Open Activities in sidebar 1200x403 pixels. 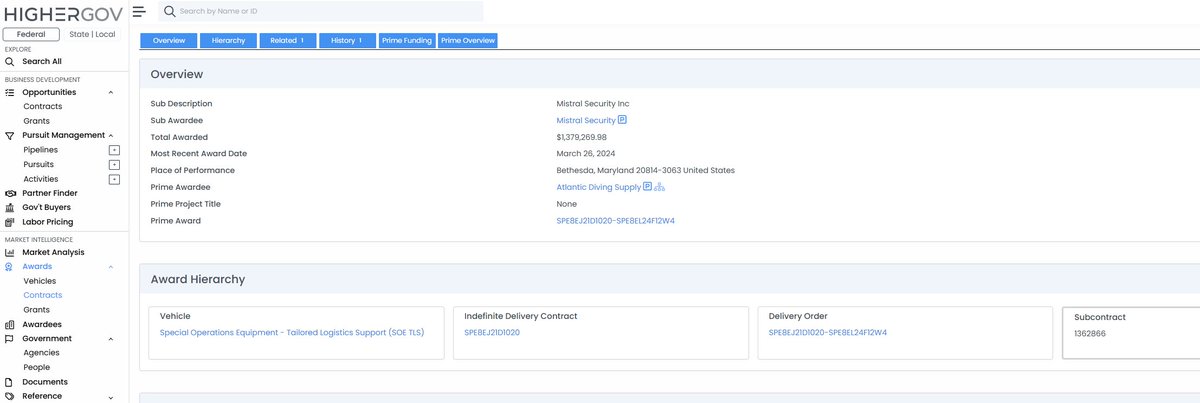[x=40, y=179]
